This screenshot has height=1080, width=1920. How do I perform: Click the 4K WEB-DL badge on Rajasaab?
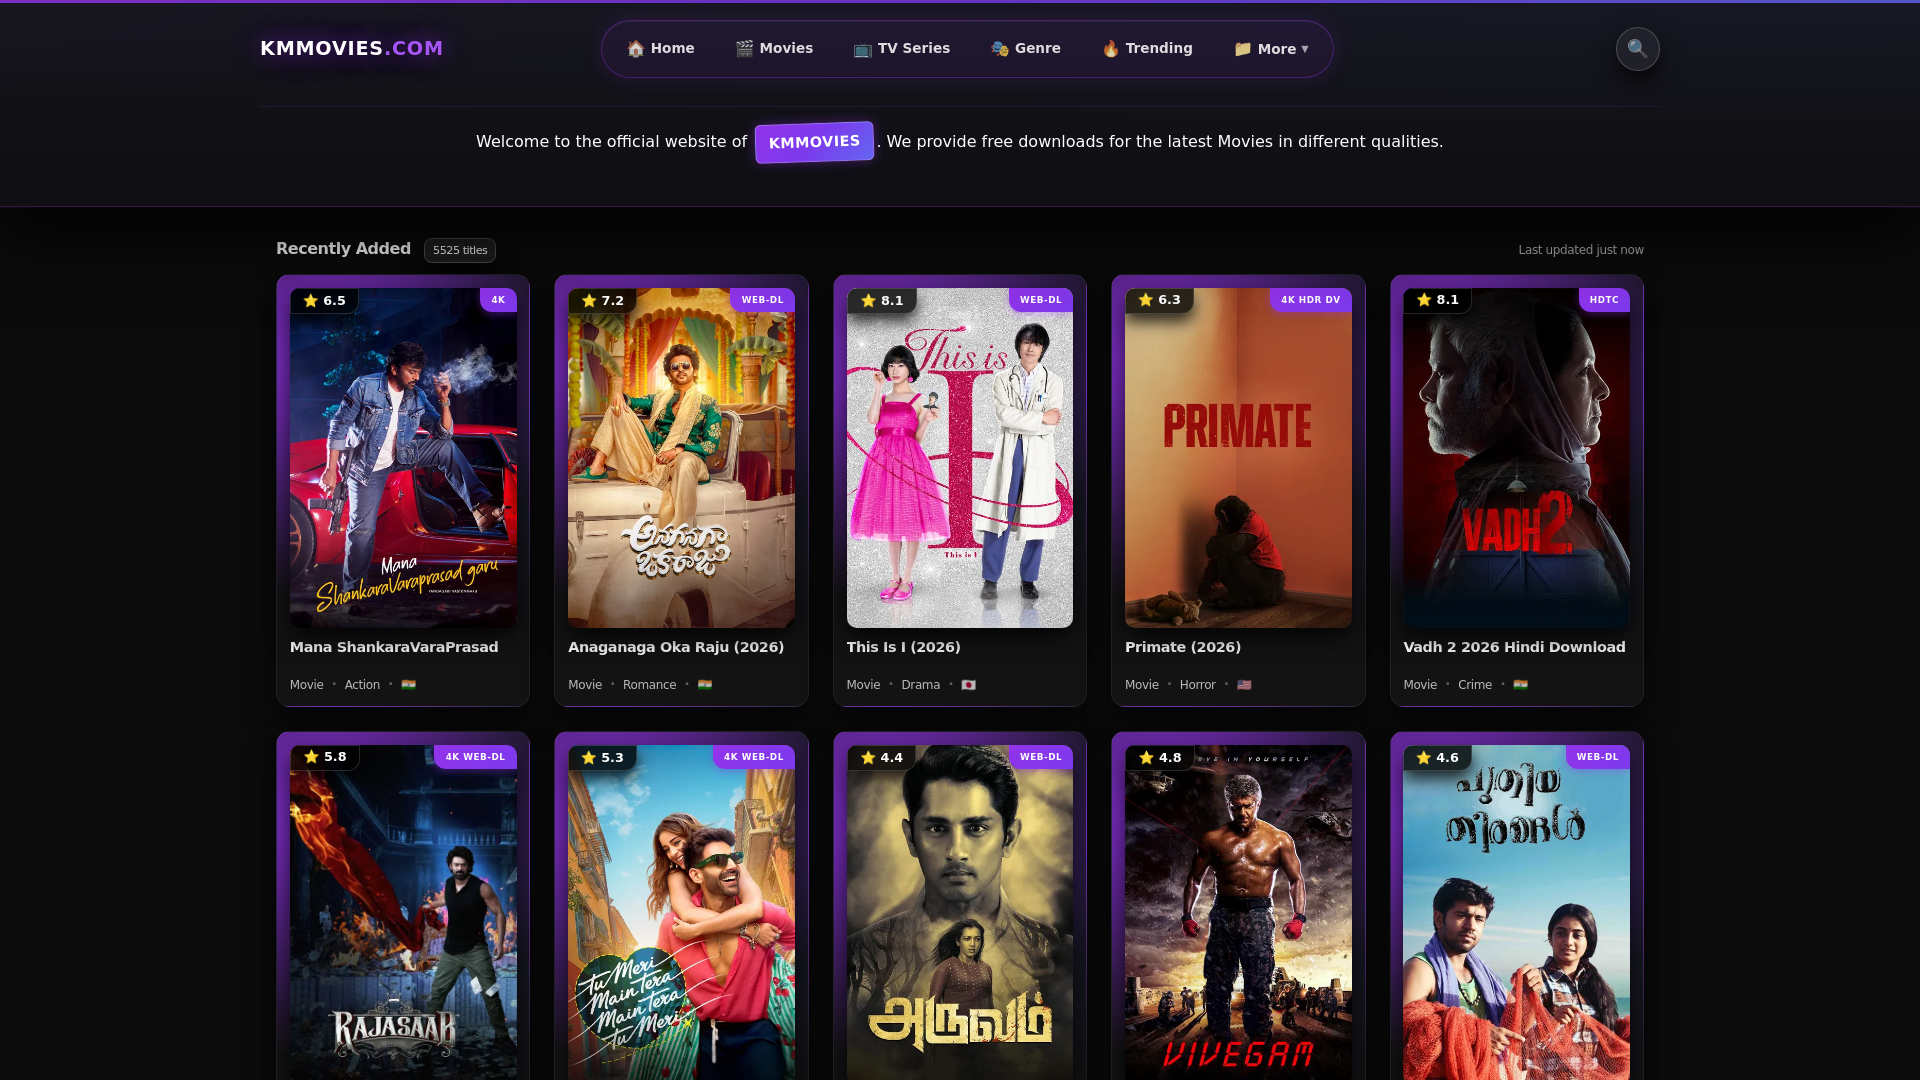coord(475,757)
